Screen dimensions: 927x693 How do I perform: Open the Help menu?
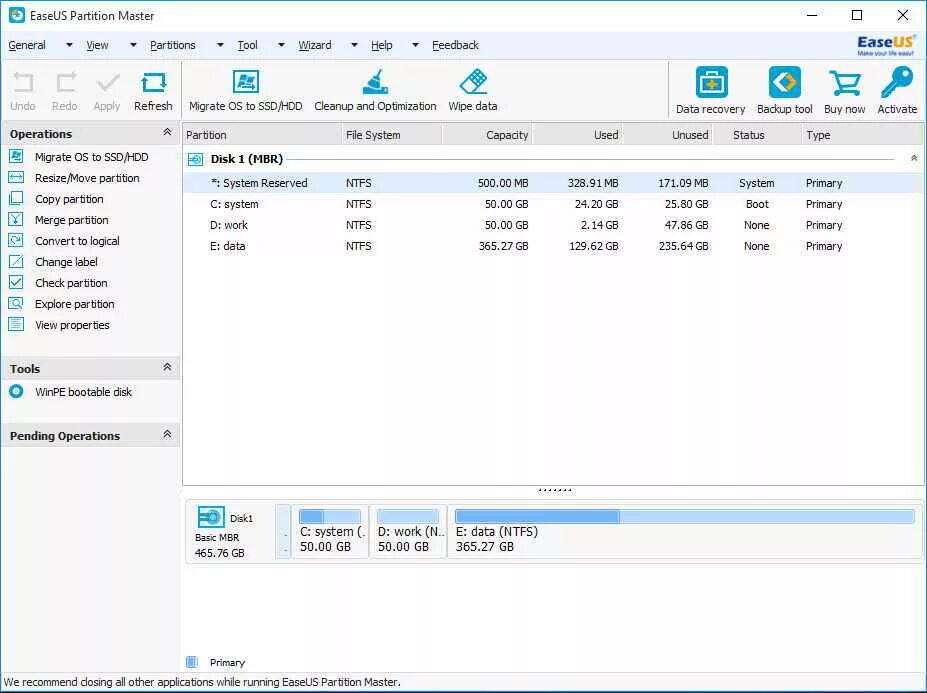tap(381, 45)
